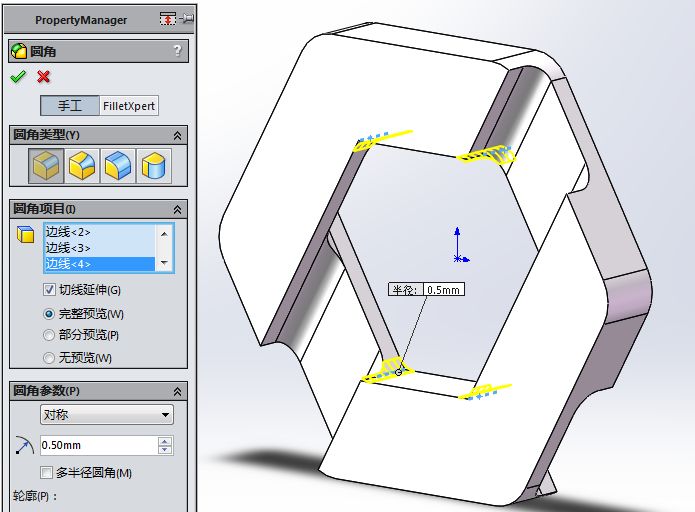Decrease radius with the spinner down arrow
Viewport: 695px width, 512px height.
(165, 449)
